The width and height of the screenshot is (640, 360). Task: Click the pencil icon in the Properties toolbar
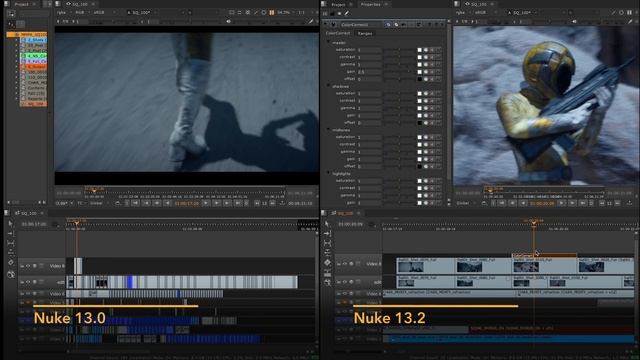coord(347,13)
